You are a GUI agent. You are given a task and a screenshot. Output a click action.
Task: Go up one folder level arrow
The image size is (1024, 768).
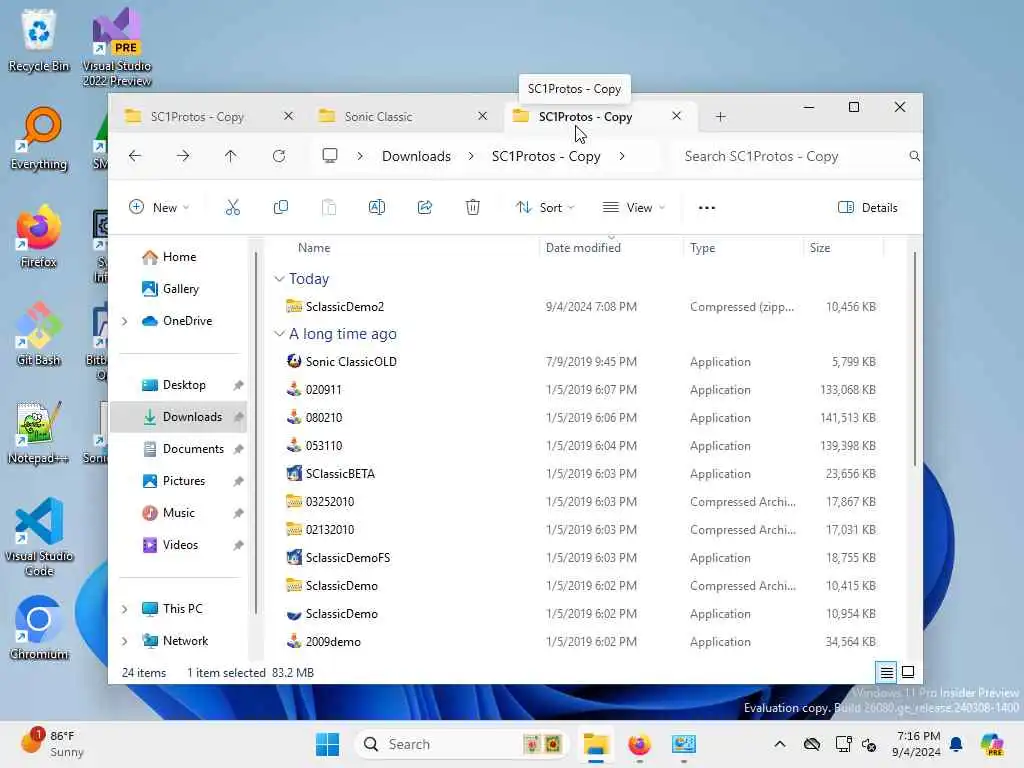coord(231,156)
